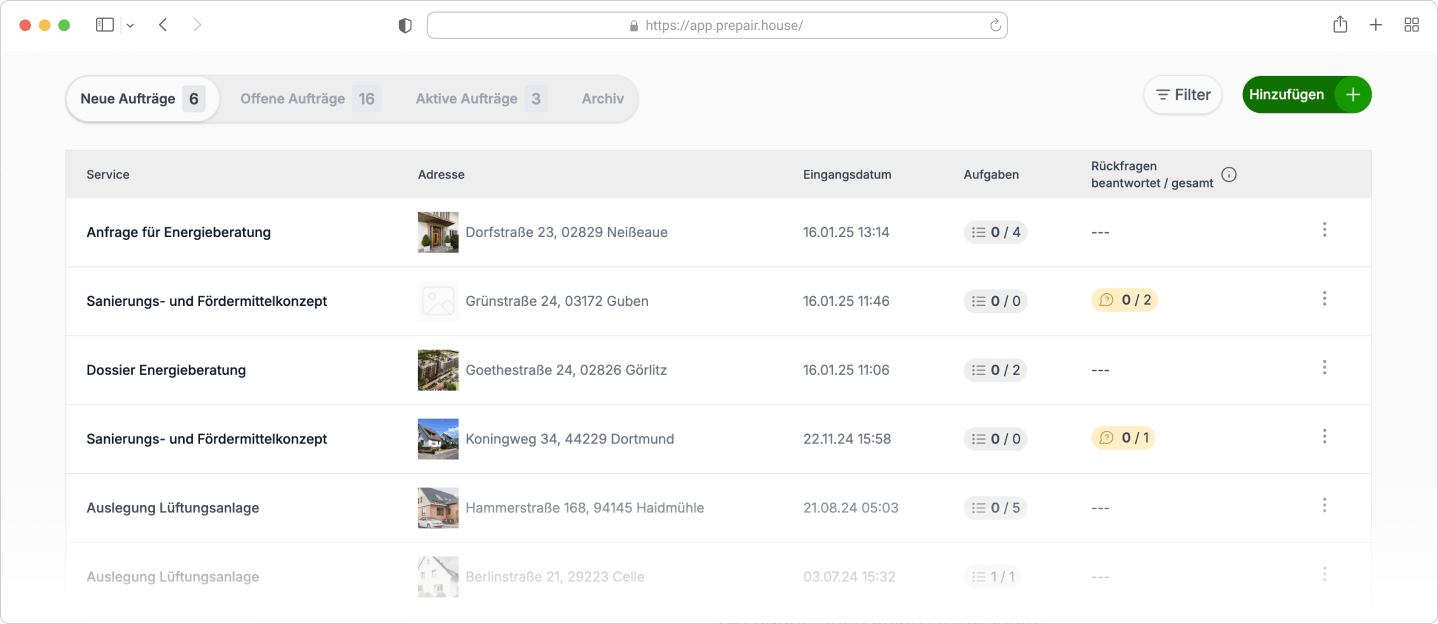Click the 0 / 2 Rückfragen badge
1438x624 pixels.
1125,299
